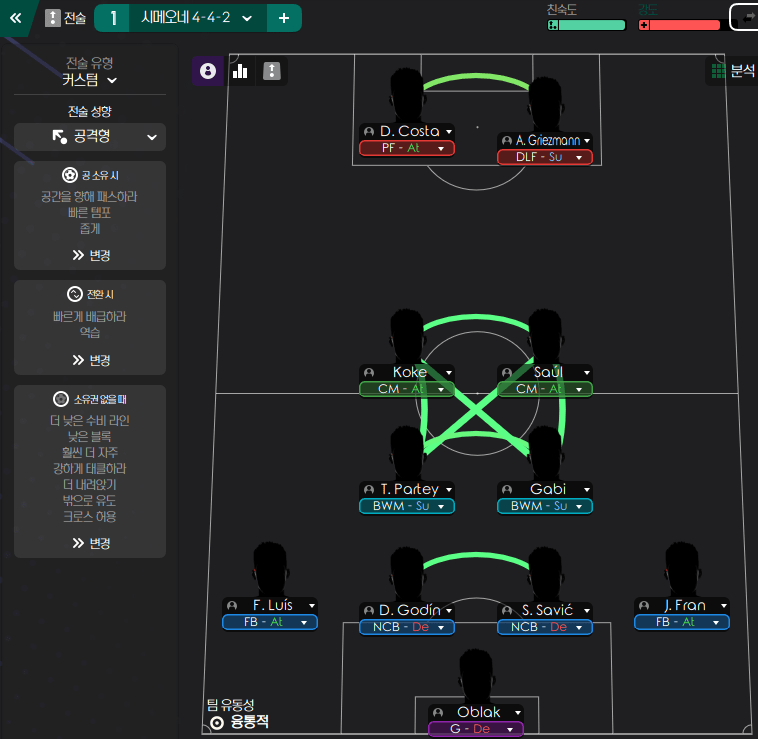Click person icon next to D. Godín
Screen dimensions: 758x739
369,611
